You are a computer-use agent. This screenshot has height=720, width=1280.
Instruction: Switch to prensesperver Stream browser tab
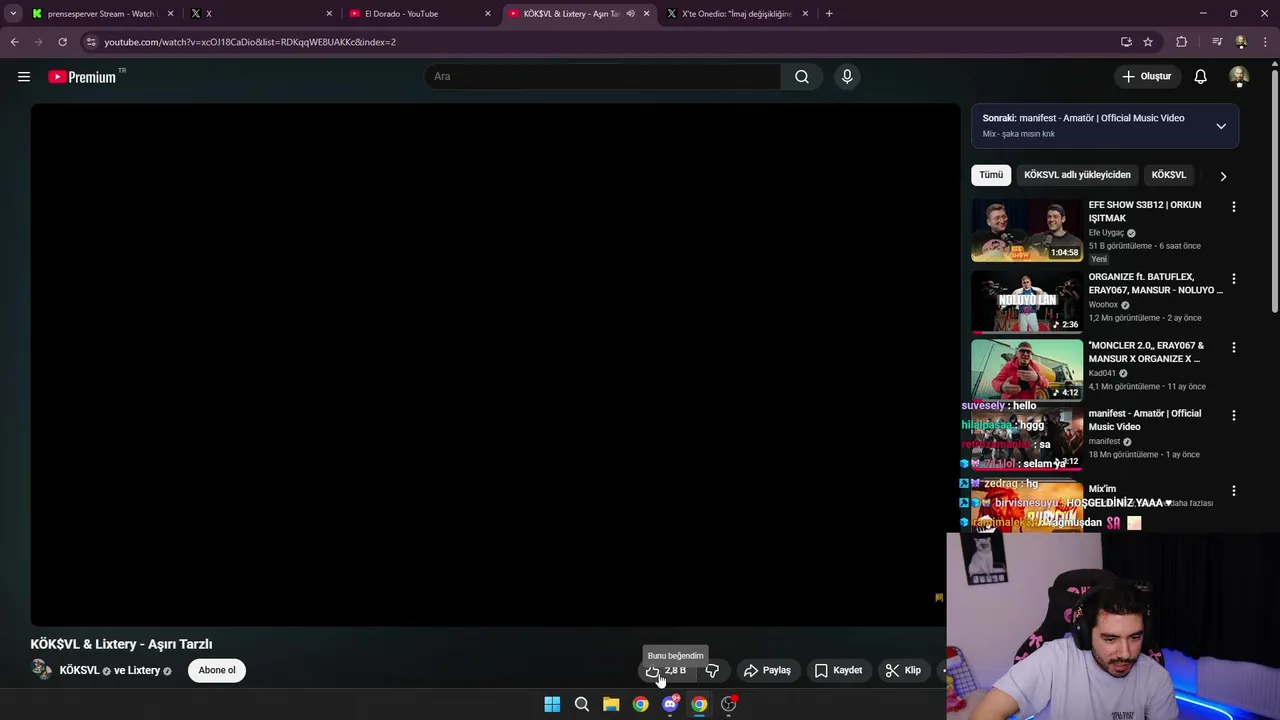101,14
